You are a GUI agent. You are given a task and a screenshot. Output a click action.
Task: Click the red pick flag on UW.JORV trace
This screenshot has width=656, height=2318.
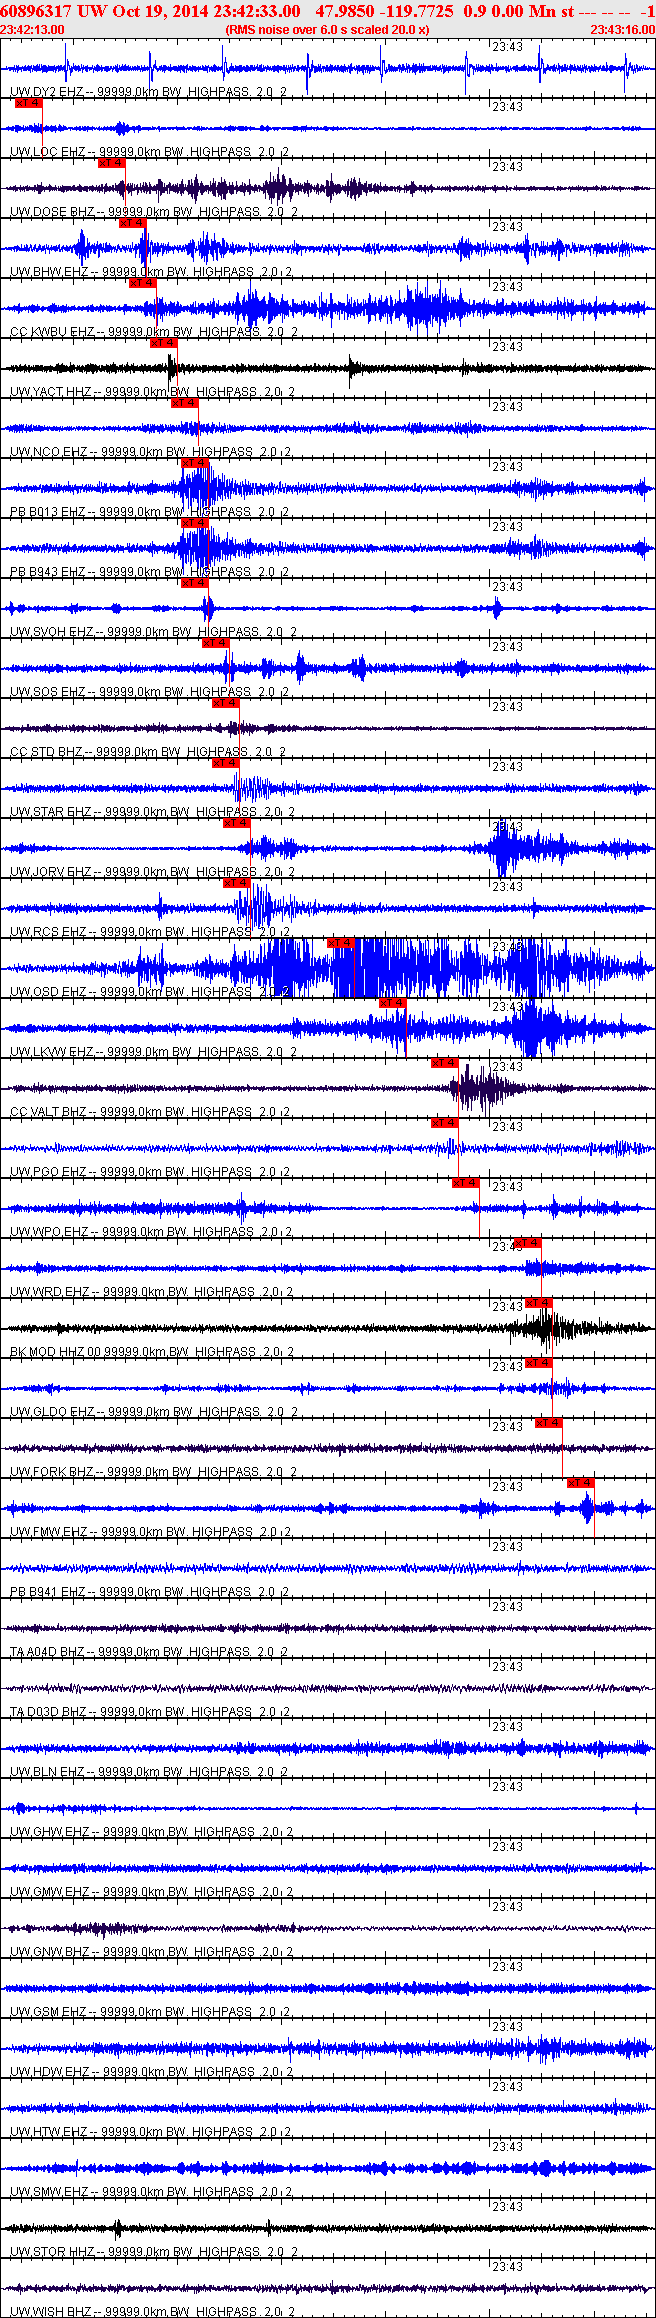tap(237, 823)
